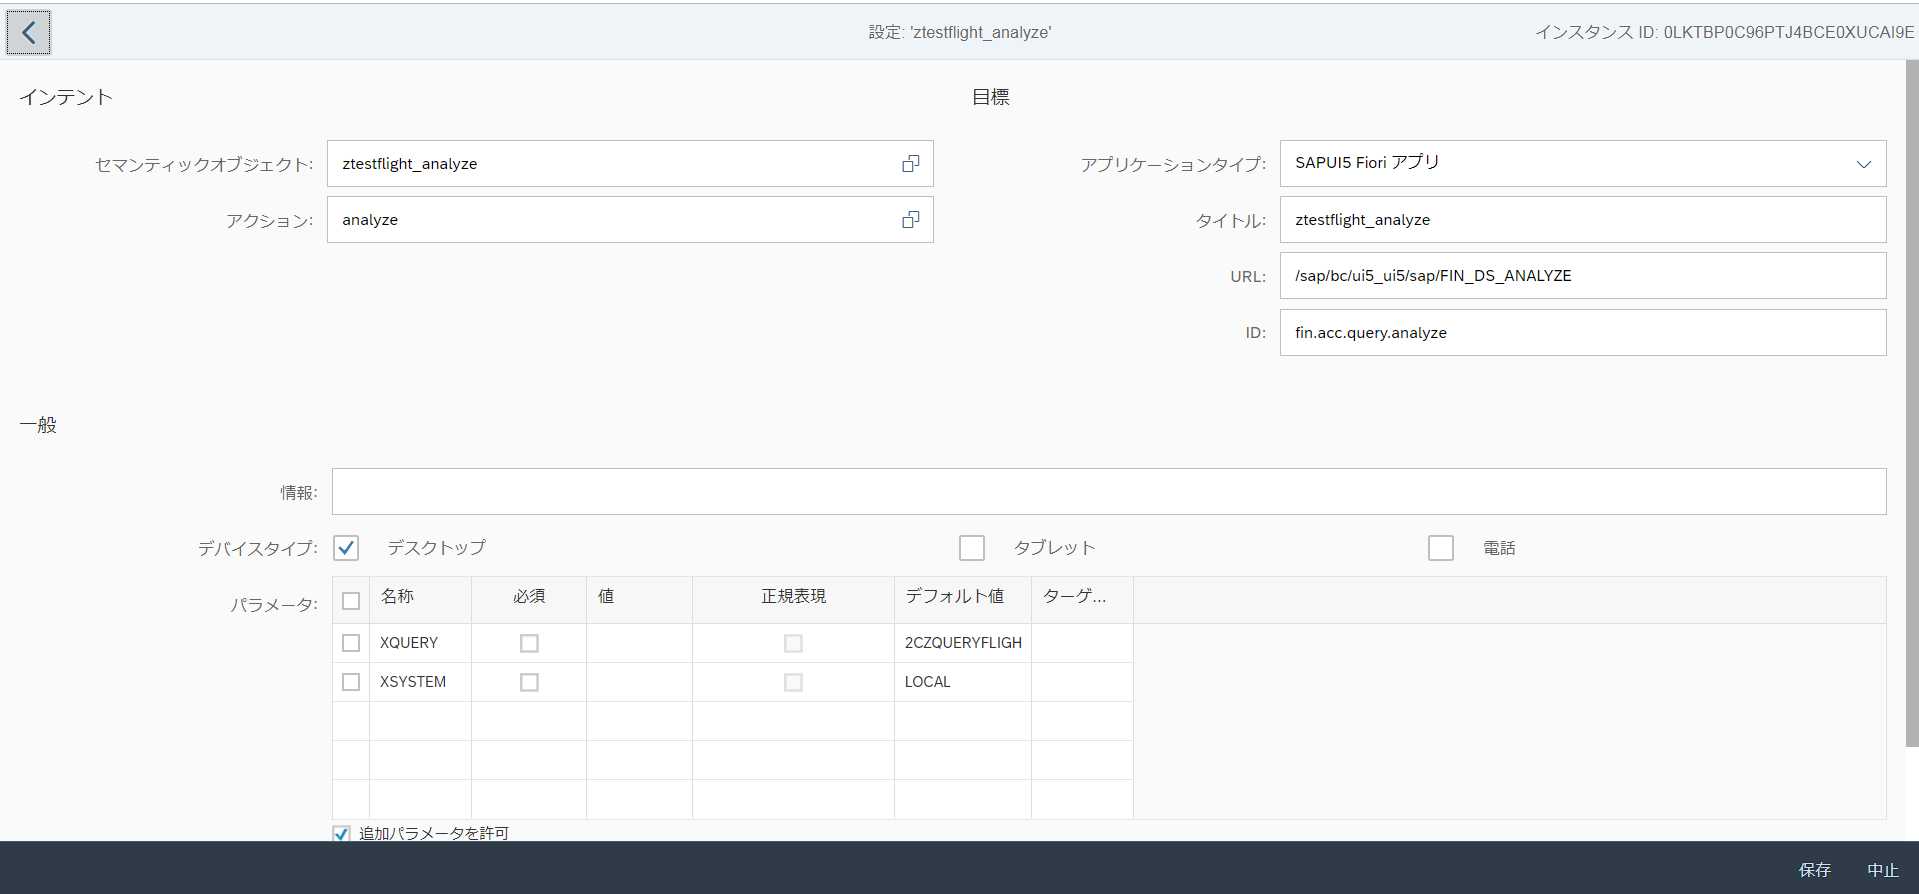Viewport: 1919px width, 894px height.
Task: Expand the Application Type dropdown
Action: (1863, 164)
